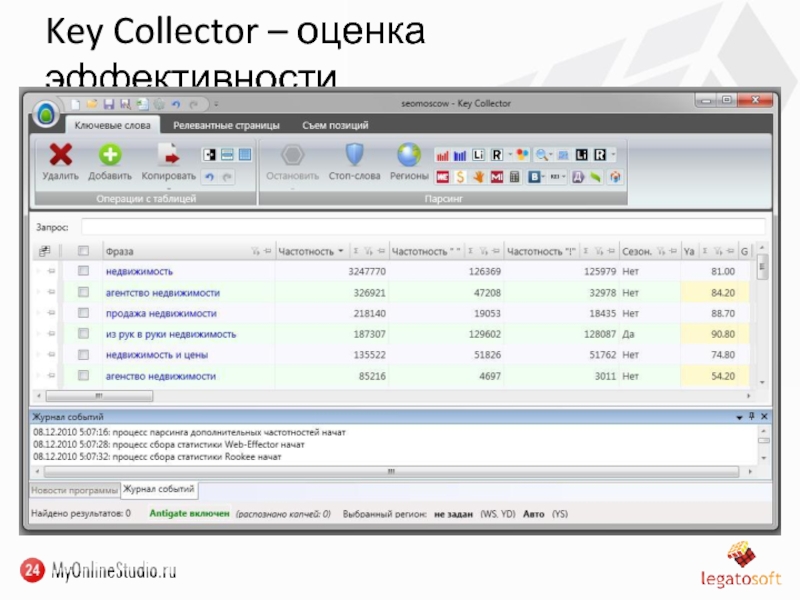Open the Новости программы bottom tab

pos(74,490)
